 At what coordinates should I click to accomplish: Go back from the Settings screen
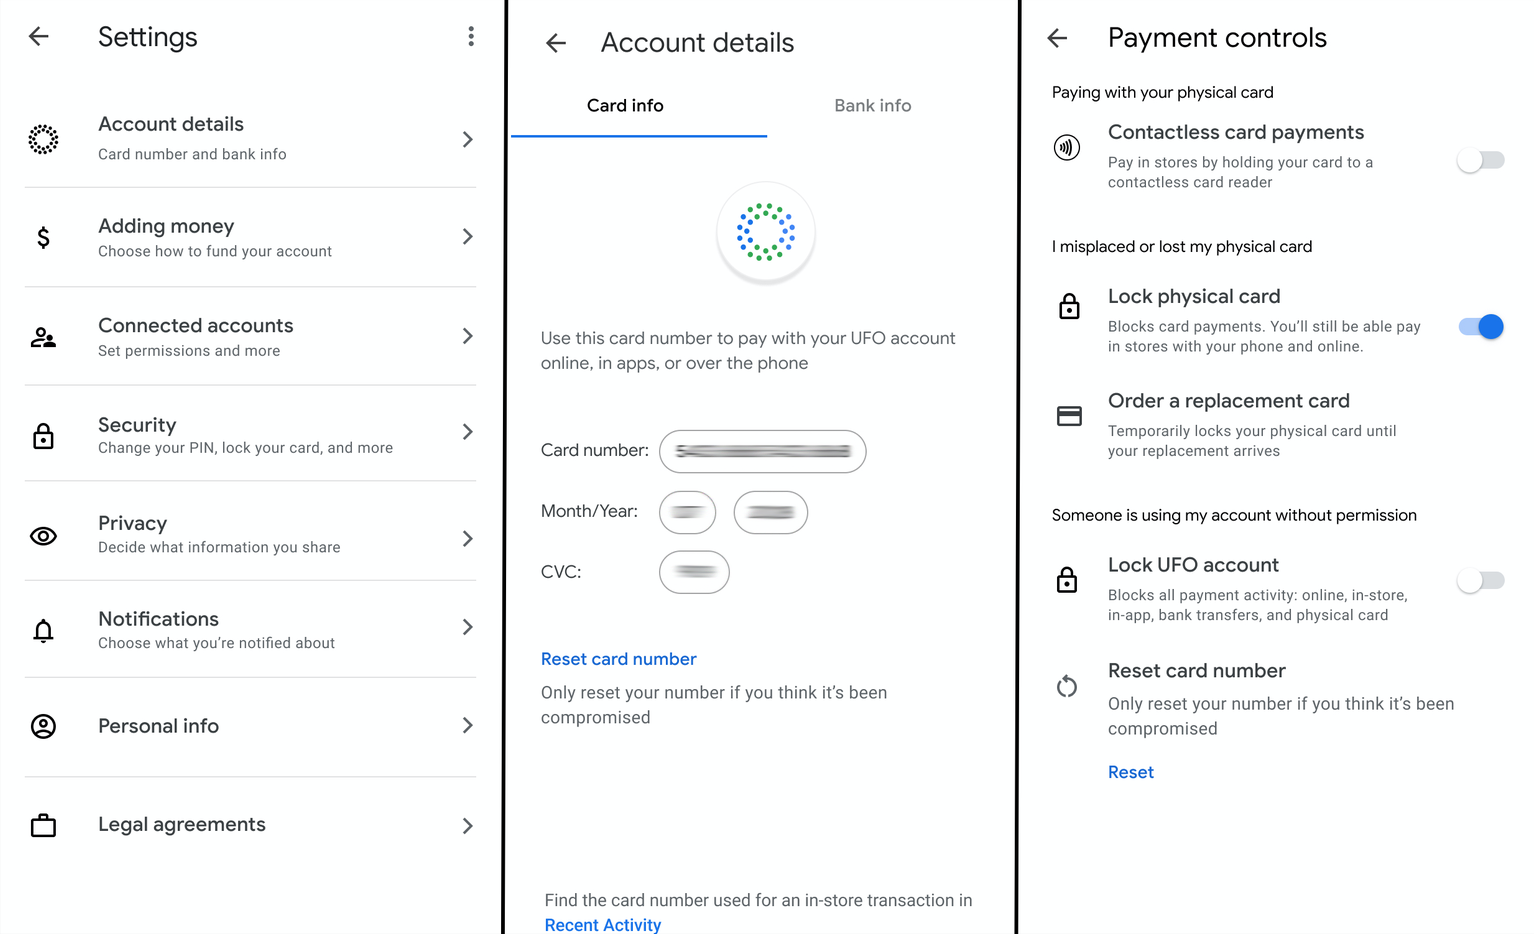tap(39, 37)
